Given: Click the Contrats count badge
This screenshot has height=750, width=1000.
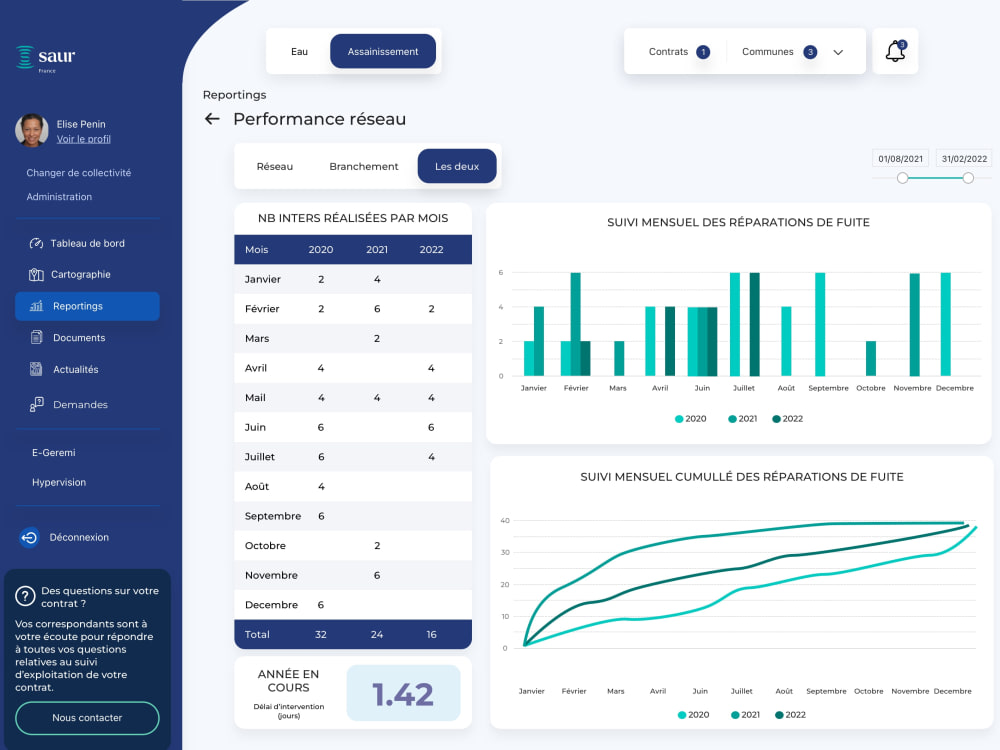Looking at the screenshot, I should 703,52.
